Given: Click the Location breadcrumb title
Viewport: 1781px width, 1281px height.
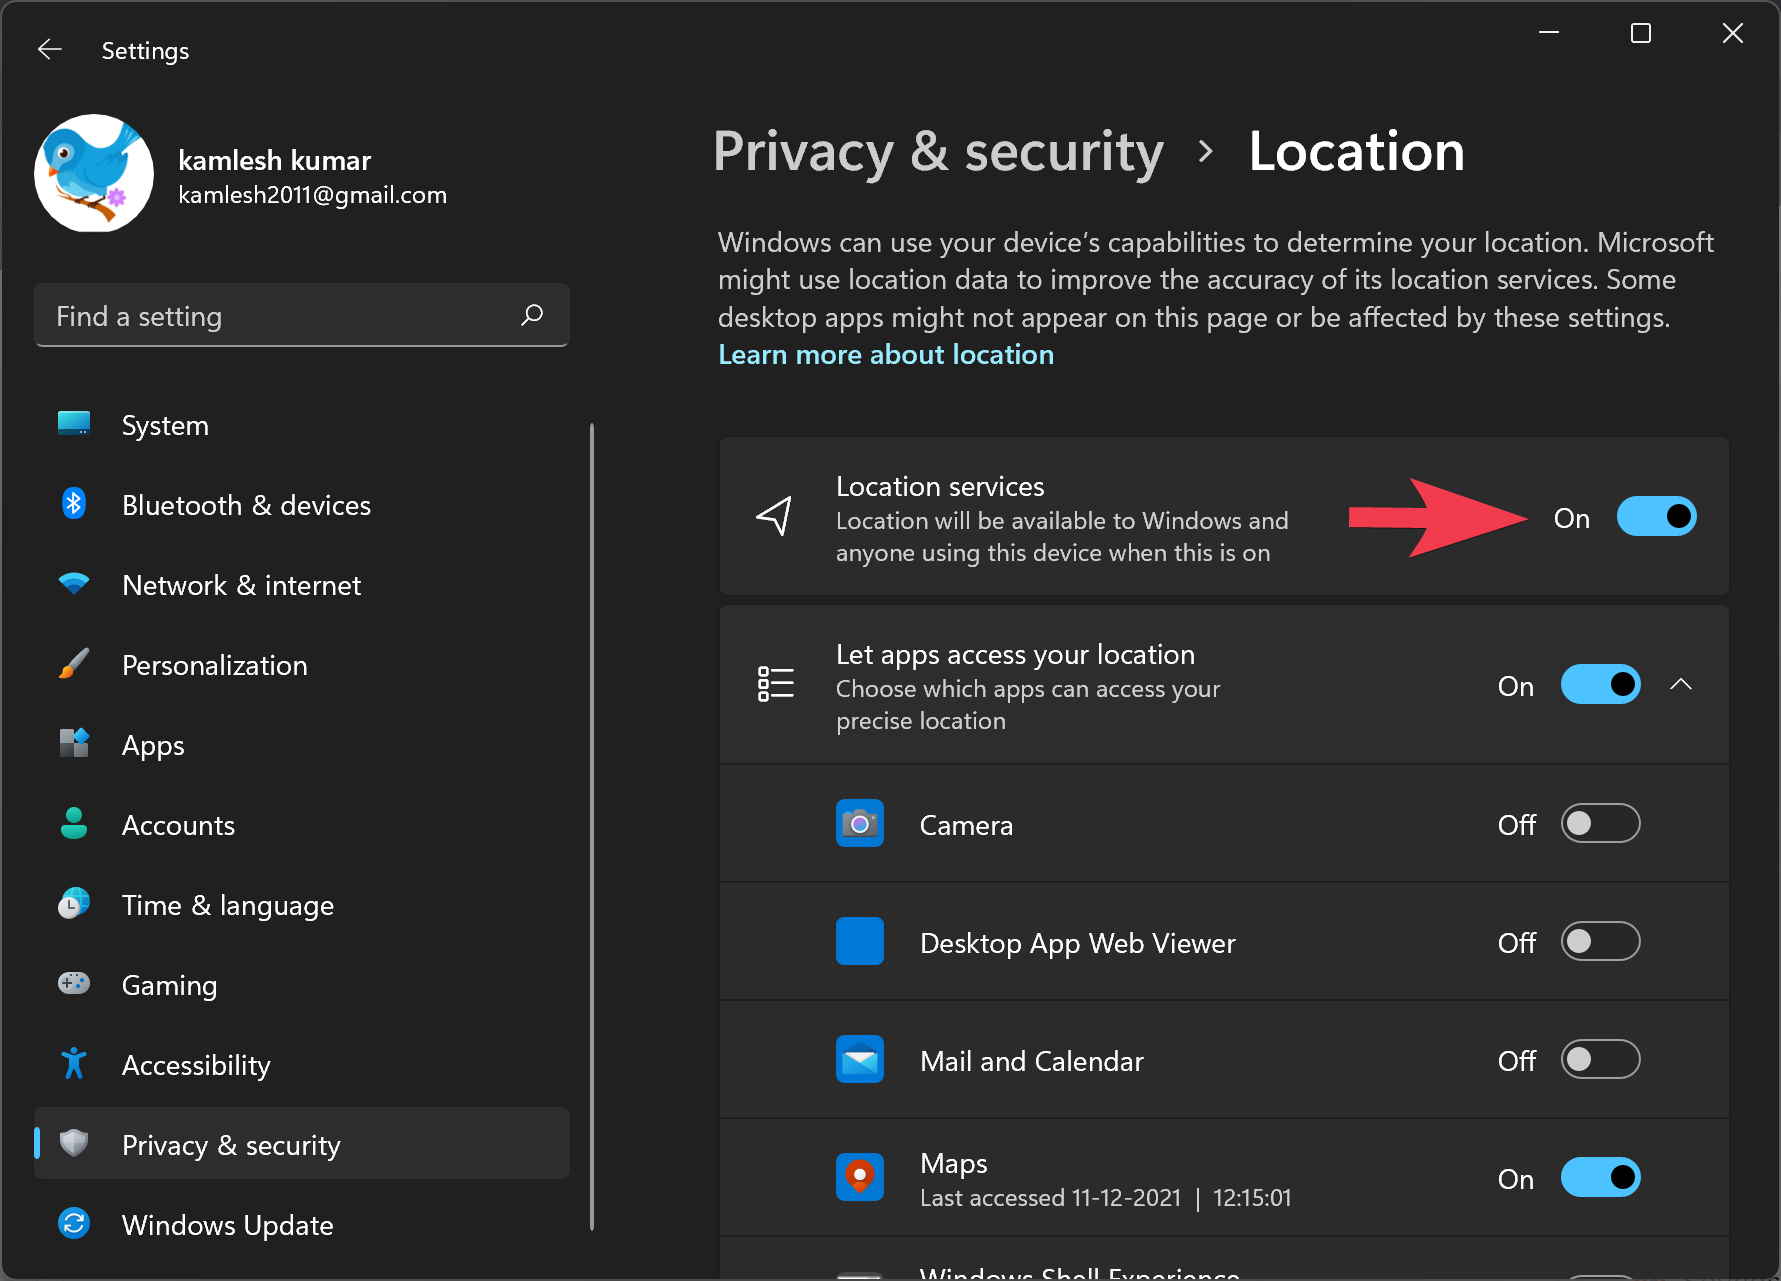Looking at the screenshot, I should 1356,152.
